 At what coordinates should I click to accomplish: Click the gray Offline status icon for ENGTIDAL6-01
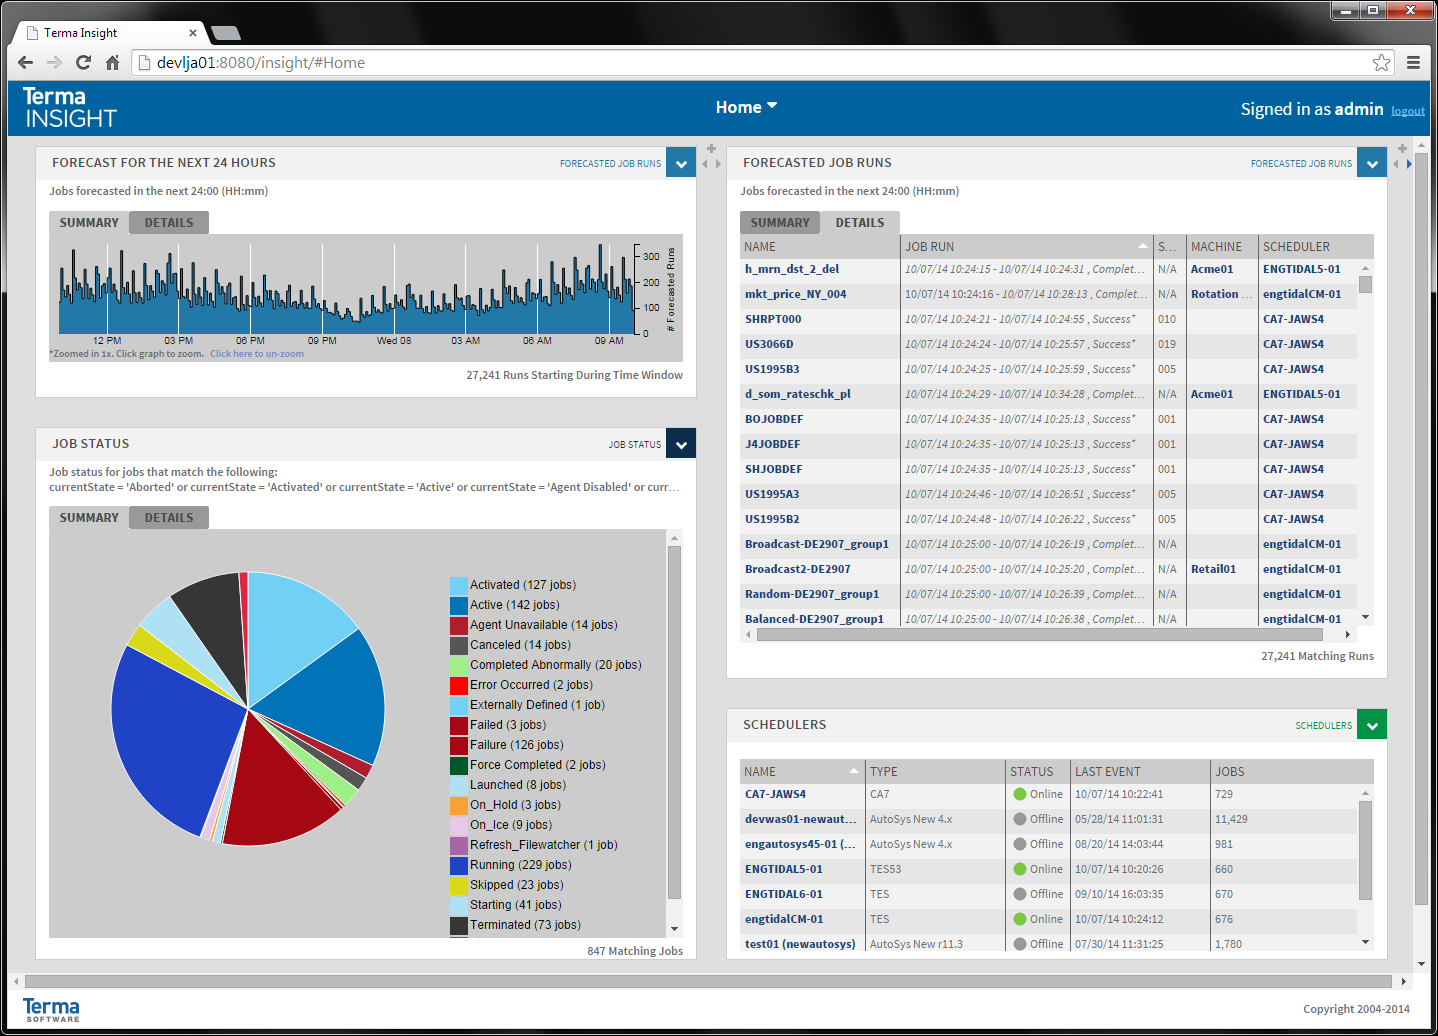pos(1020,894)
